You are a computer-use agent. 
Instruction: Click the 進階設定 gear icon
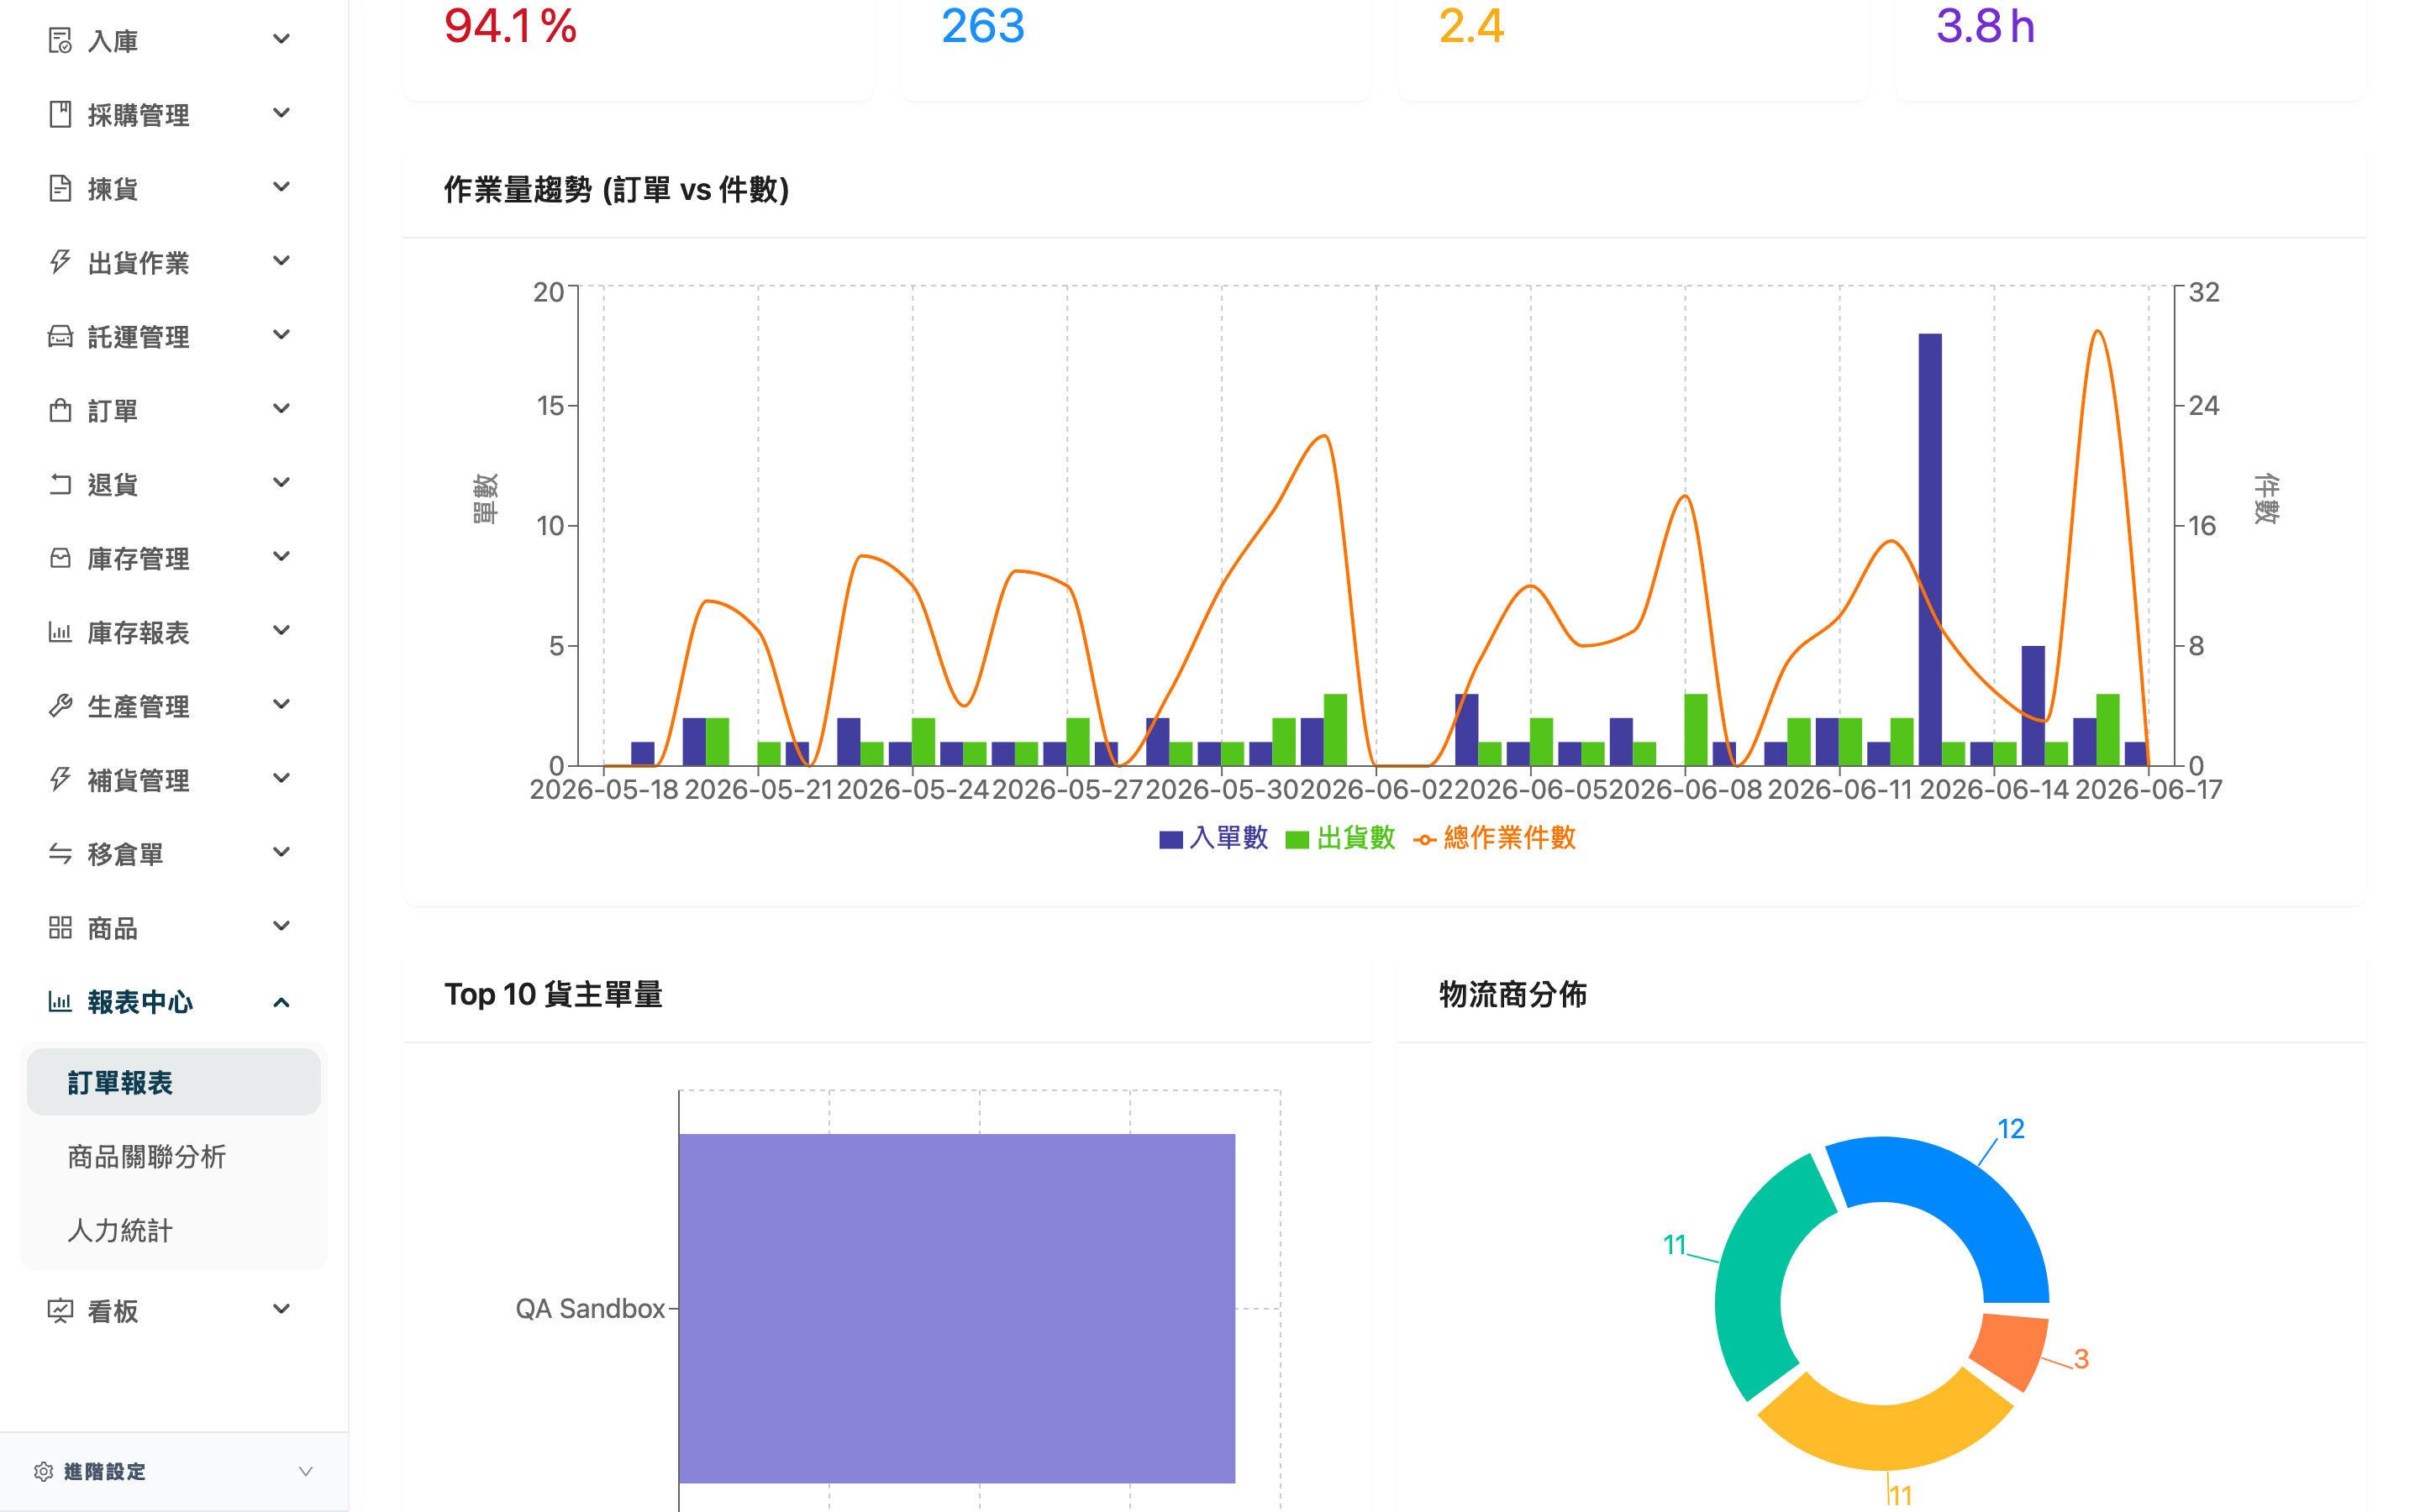(43, 1471)
